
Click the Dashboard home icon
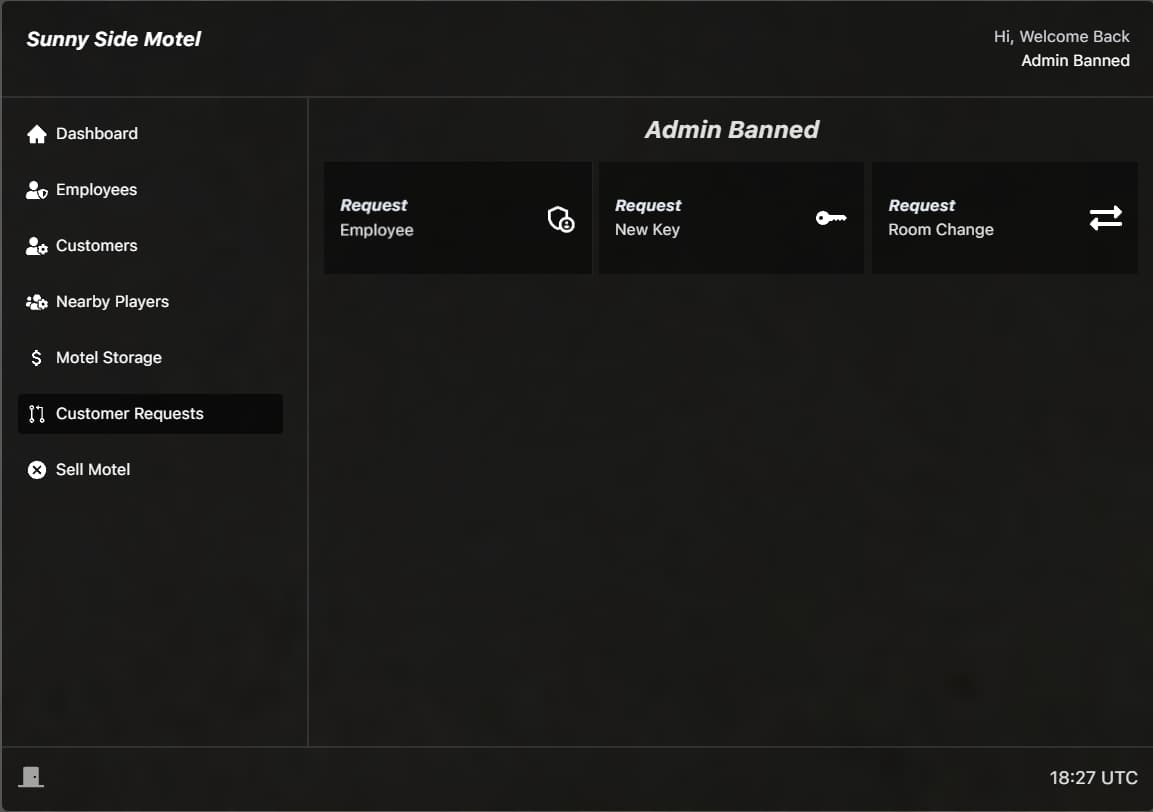click(x=37, y=134)
